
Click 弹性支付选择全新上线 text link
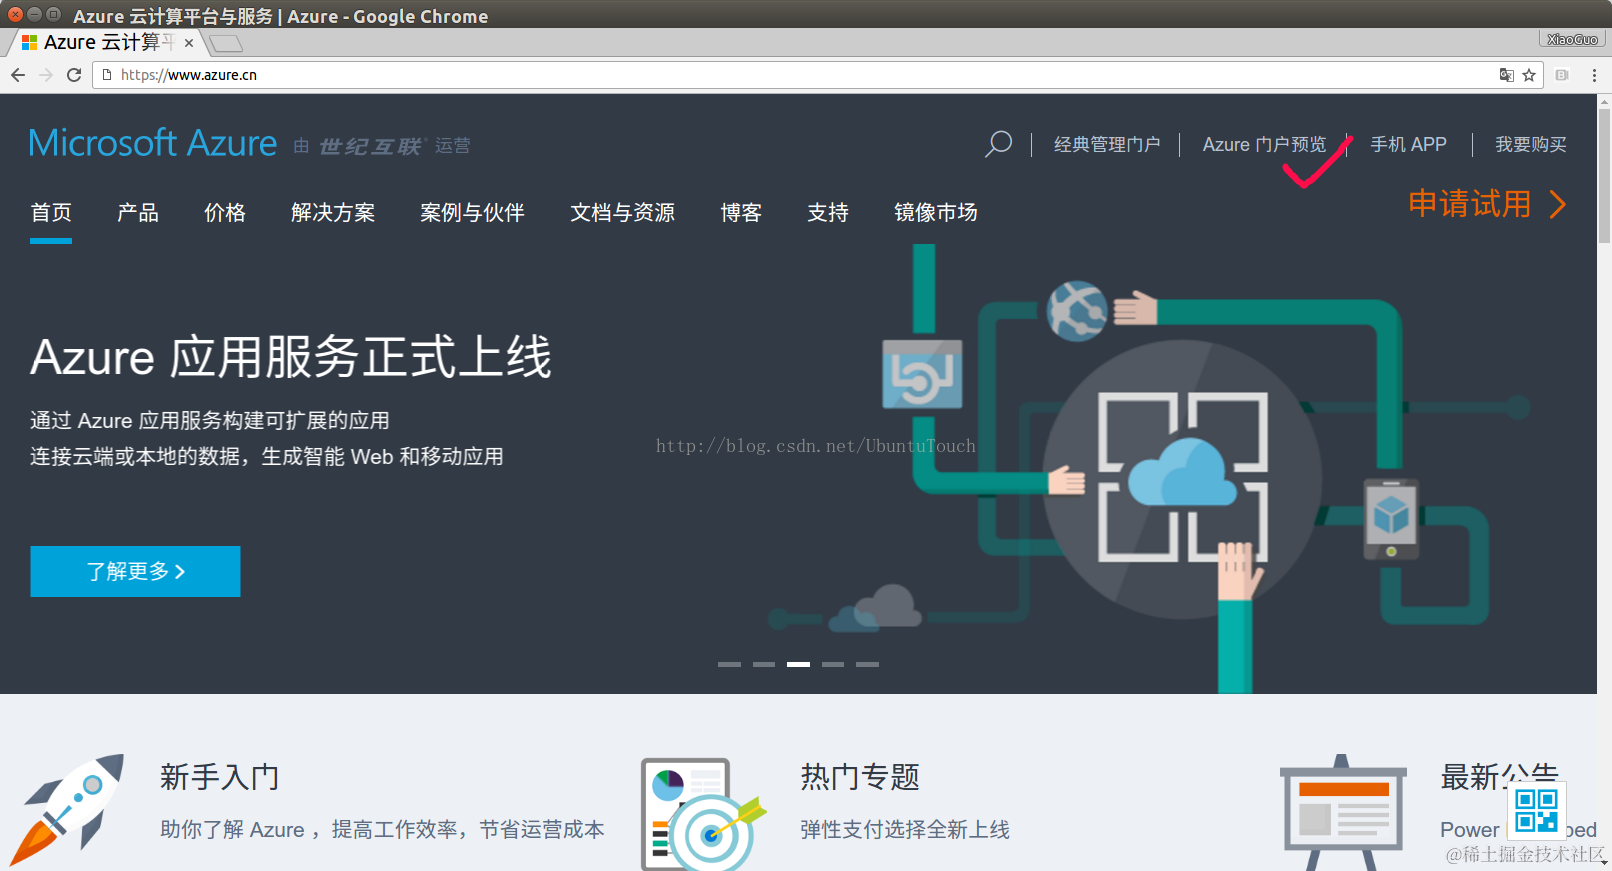905,829
